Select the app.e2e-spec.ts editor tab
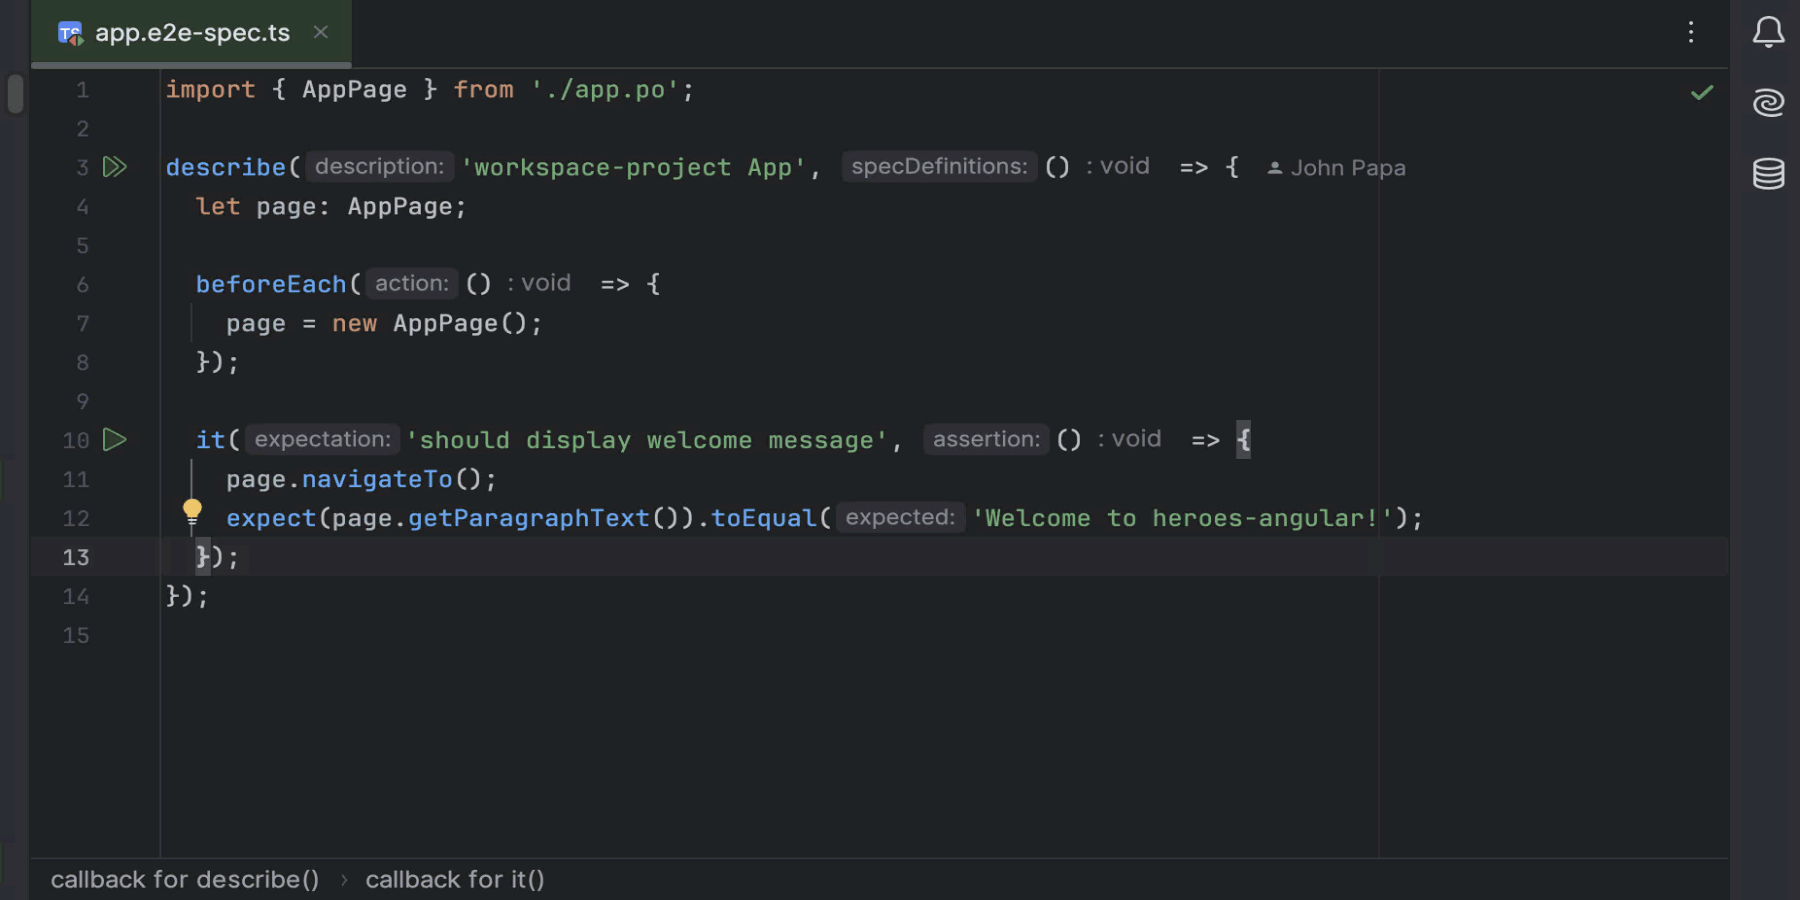 pyautogui.click(x=190, y=32)
